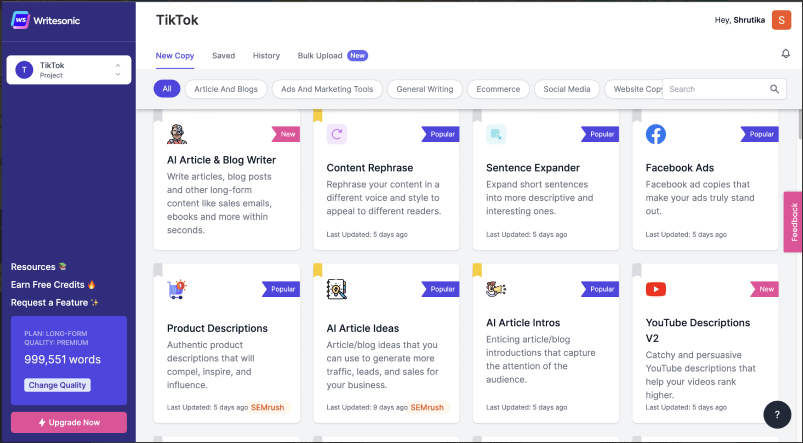This screenshot has width=803, height=443.
Task: Click the YouTube logo icon
Action: (x=656, y=289)
